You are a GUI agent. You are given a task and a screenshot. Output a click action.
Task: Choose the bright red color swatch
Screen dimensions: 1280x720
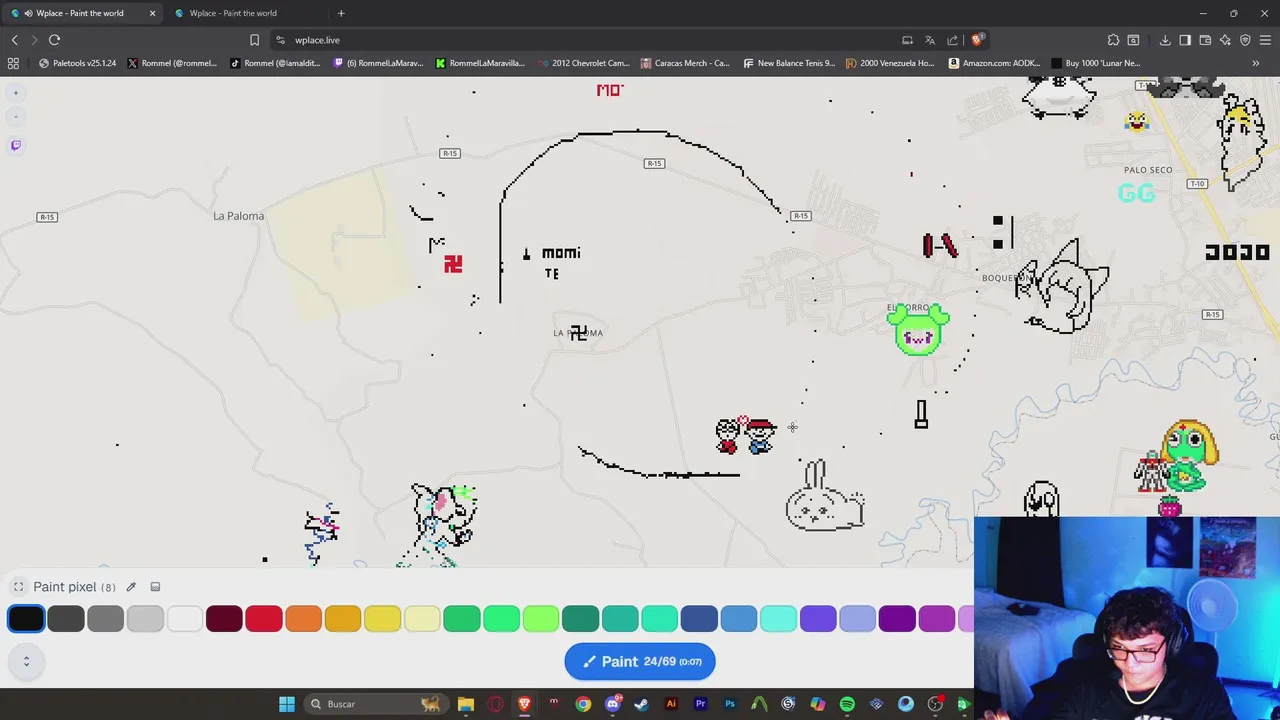[264, 619]
